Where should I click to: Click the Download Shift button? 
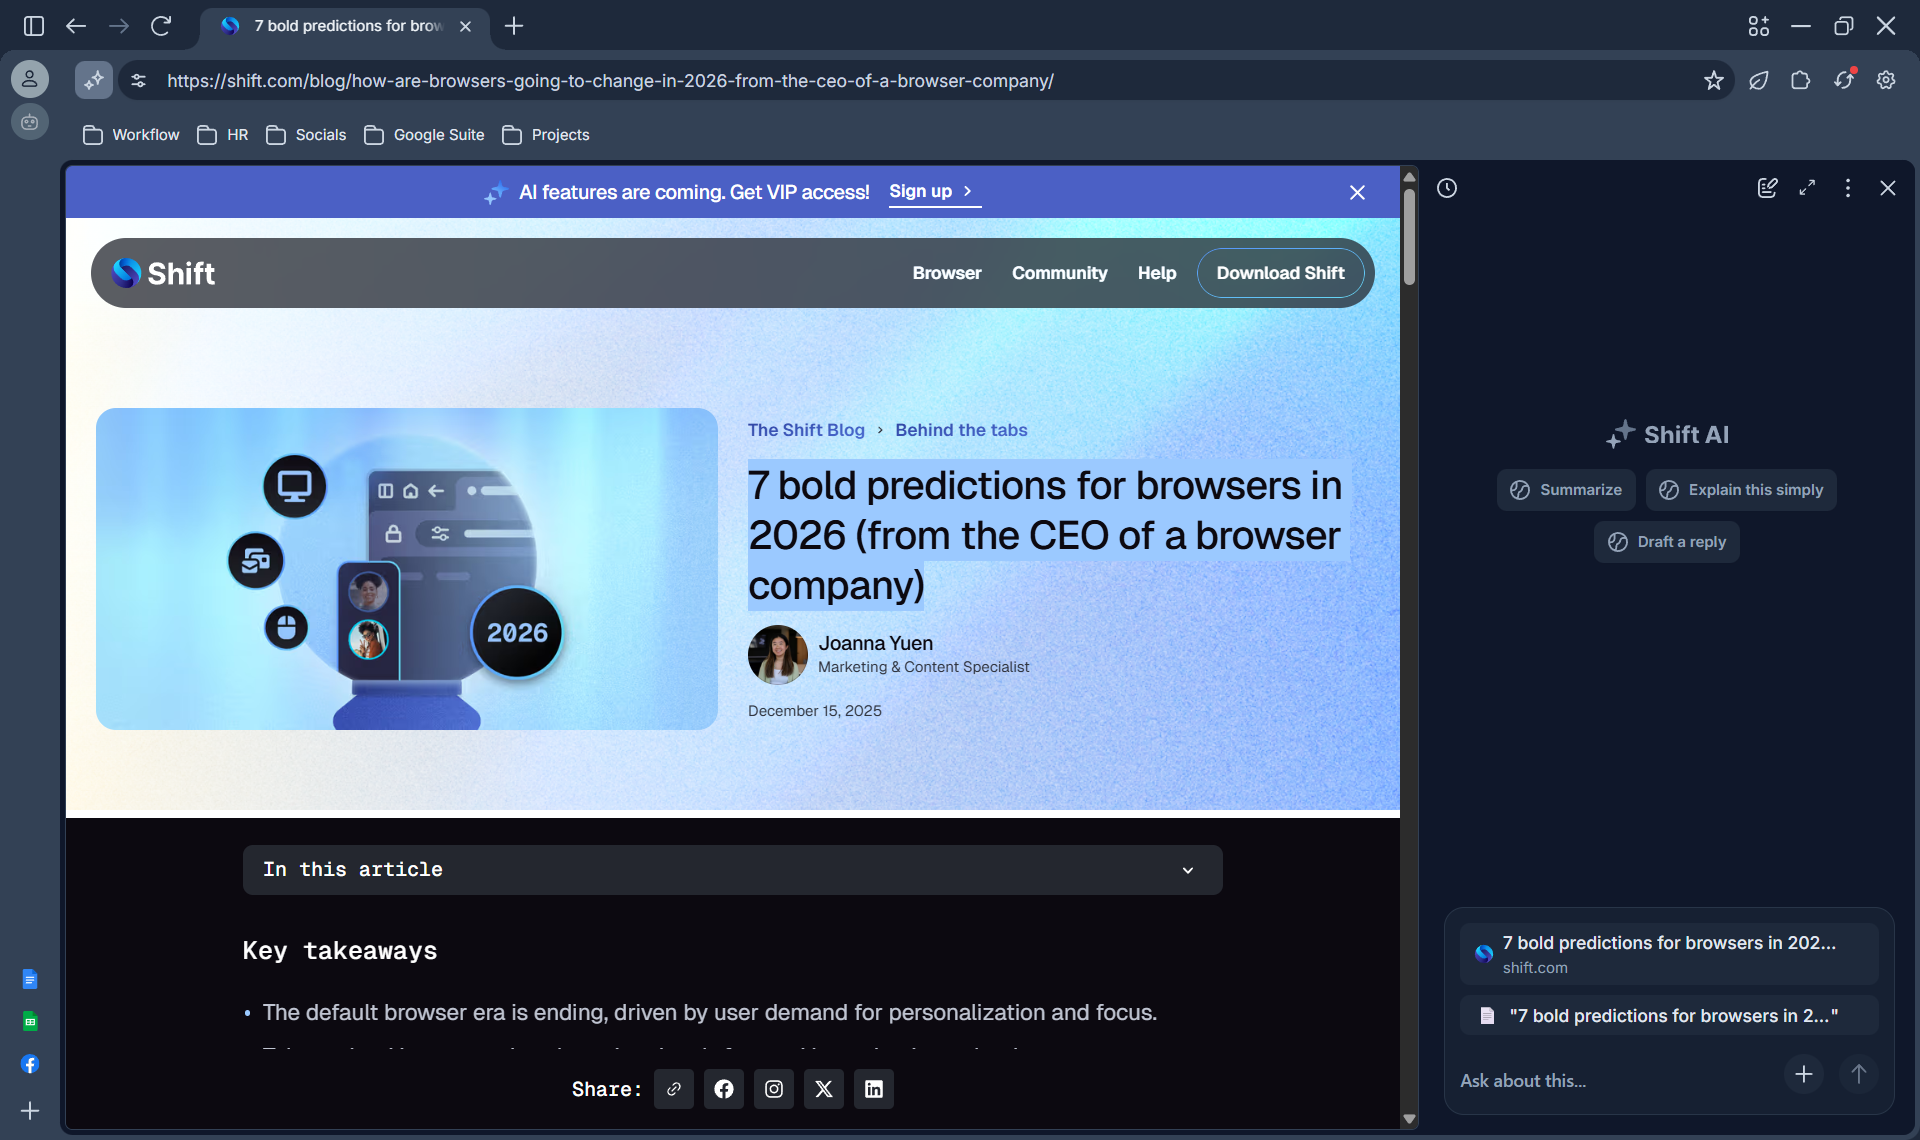click(x=1280, y=273)
